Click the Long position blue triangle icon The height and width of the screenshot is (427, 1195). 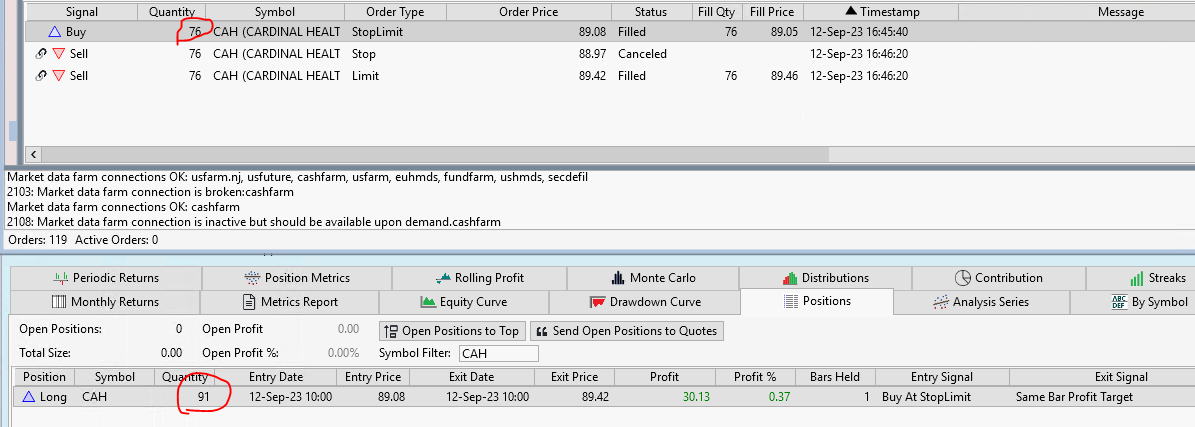click(28, 397)
